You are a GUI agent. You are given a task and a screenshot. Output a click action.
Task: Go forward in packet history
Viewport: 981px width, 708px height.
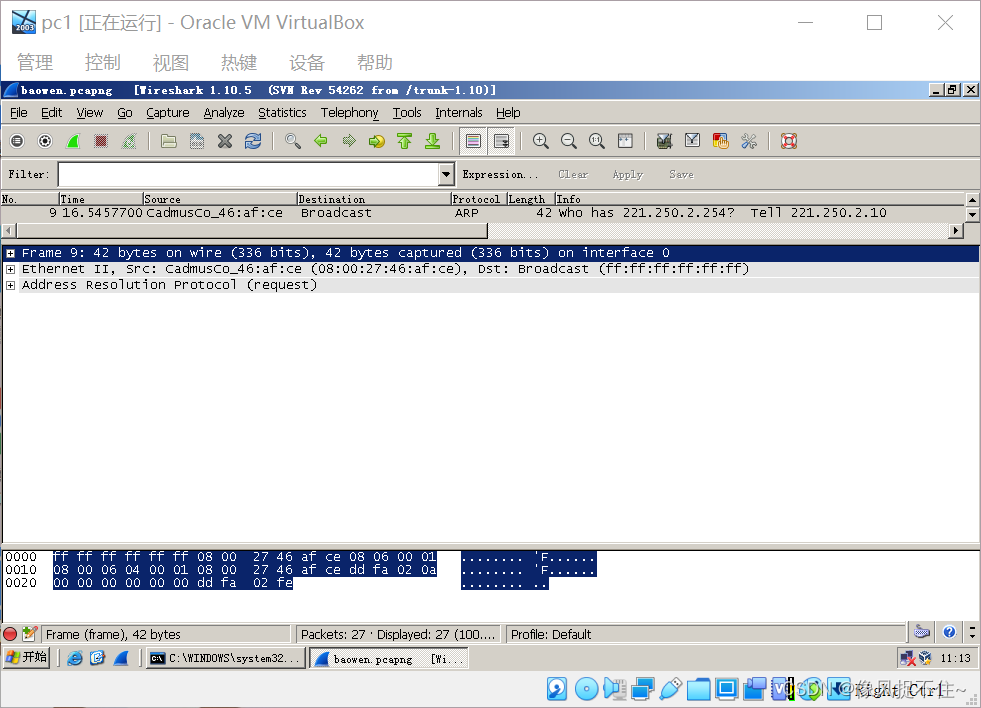tap(349, 141)
